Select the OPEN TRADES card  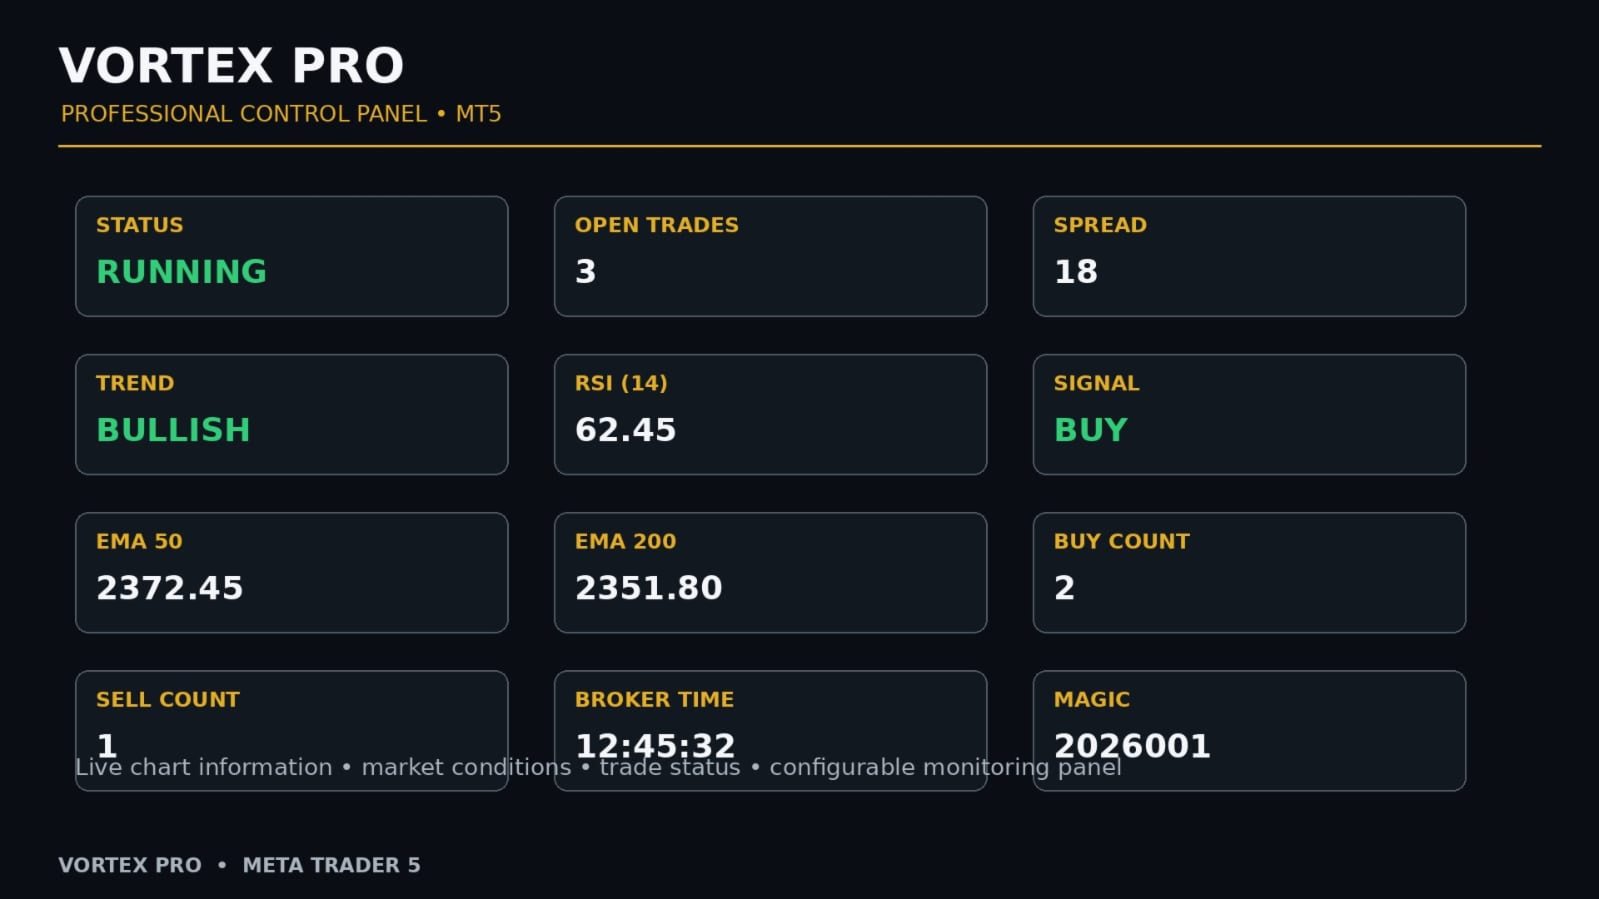point(770,256)
